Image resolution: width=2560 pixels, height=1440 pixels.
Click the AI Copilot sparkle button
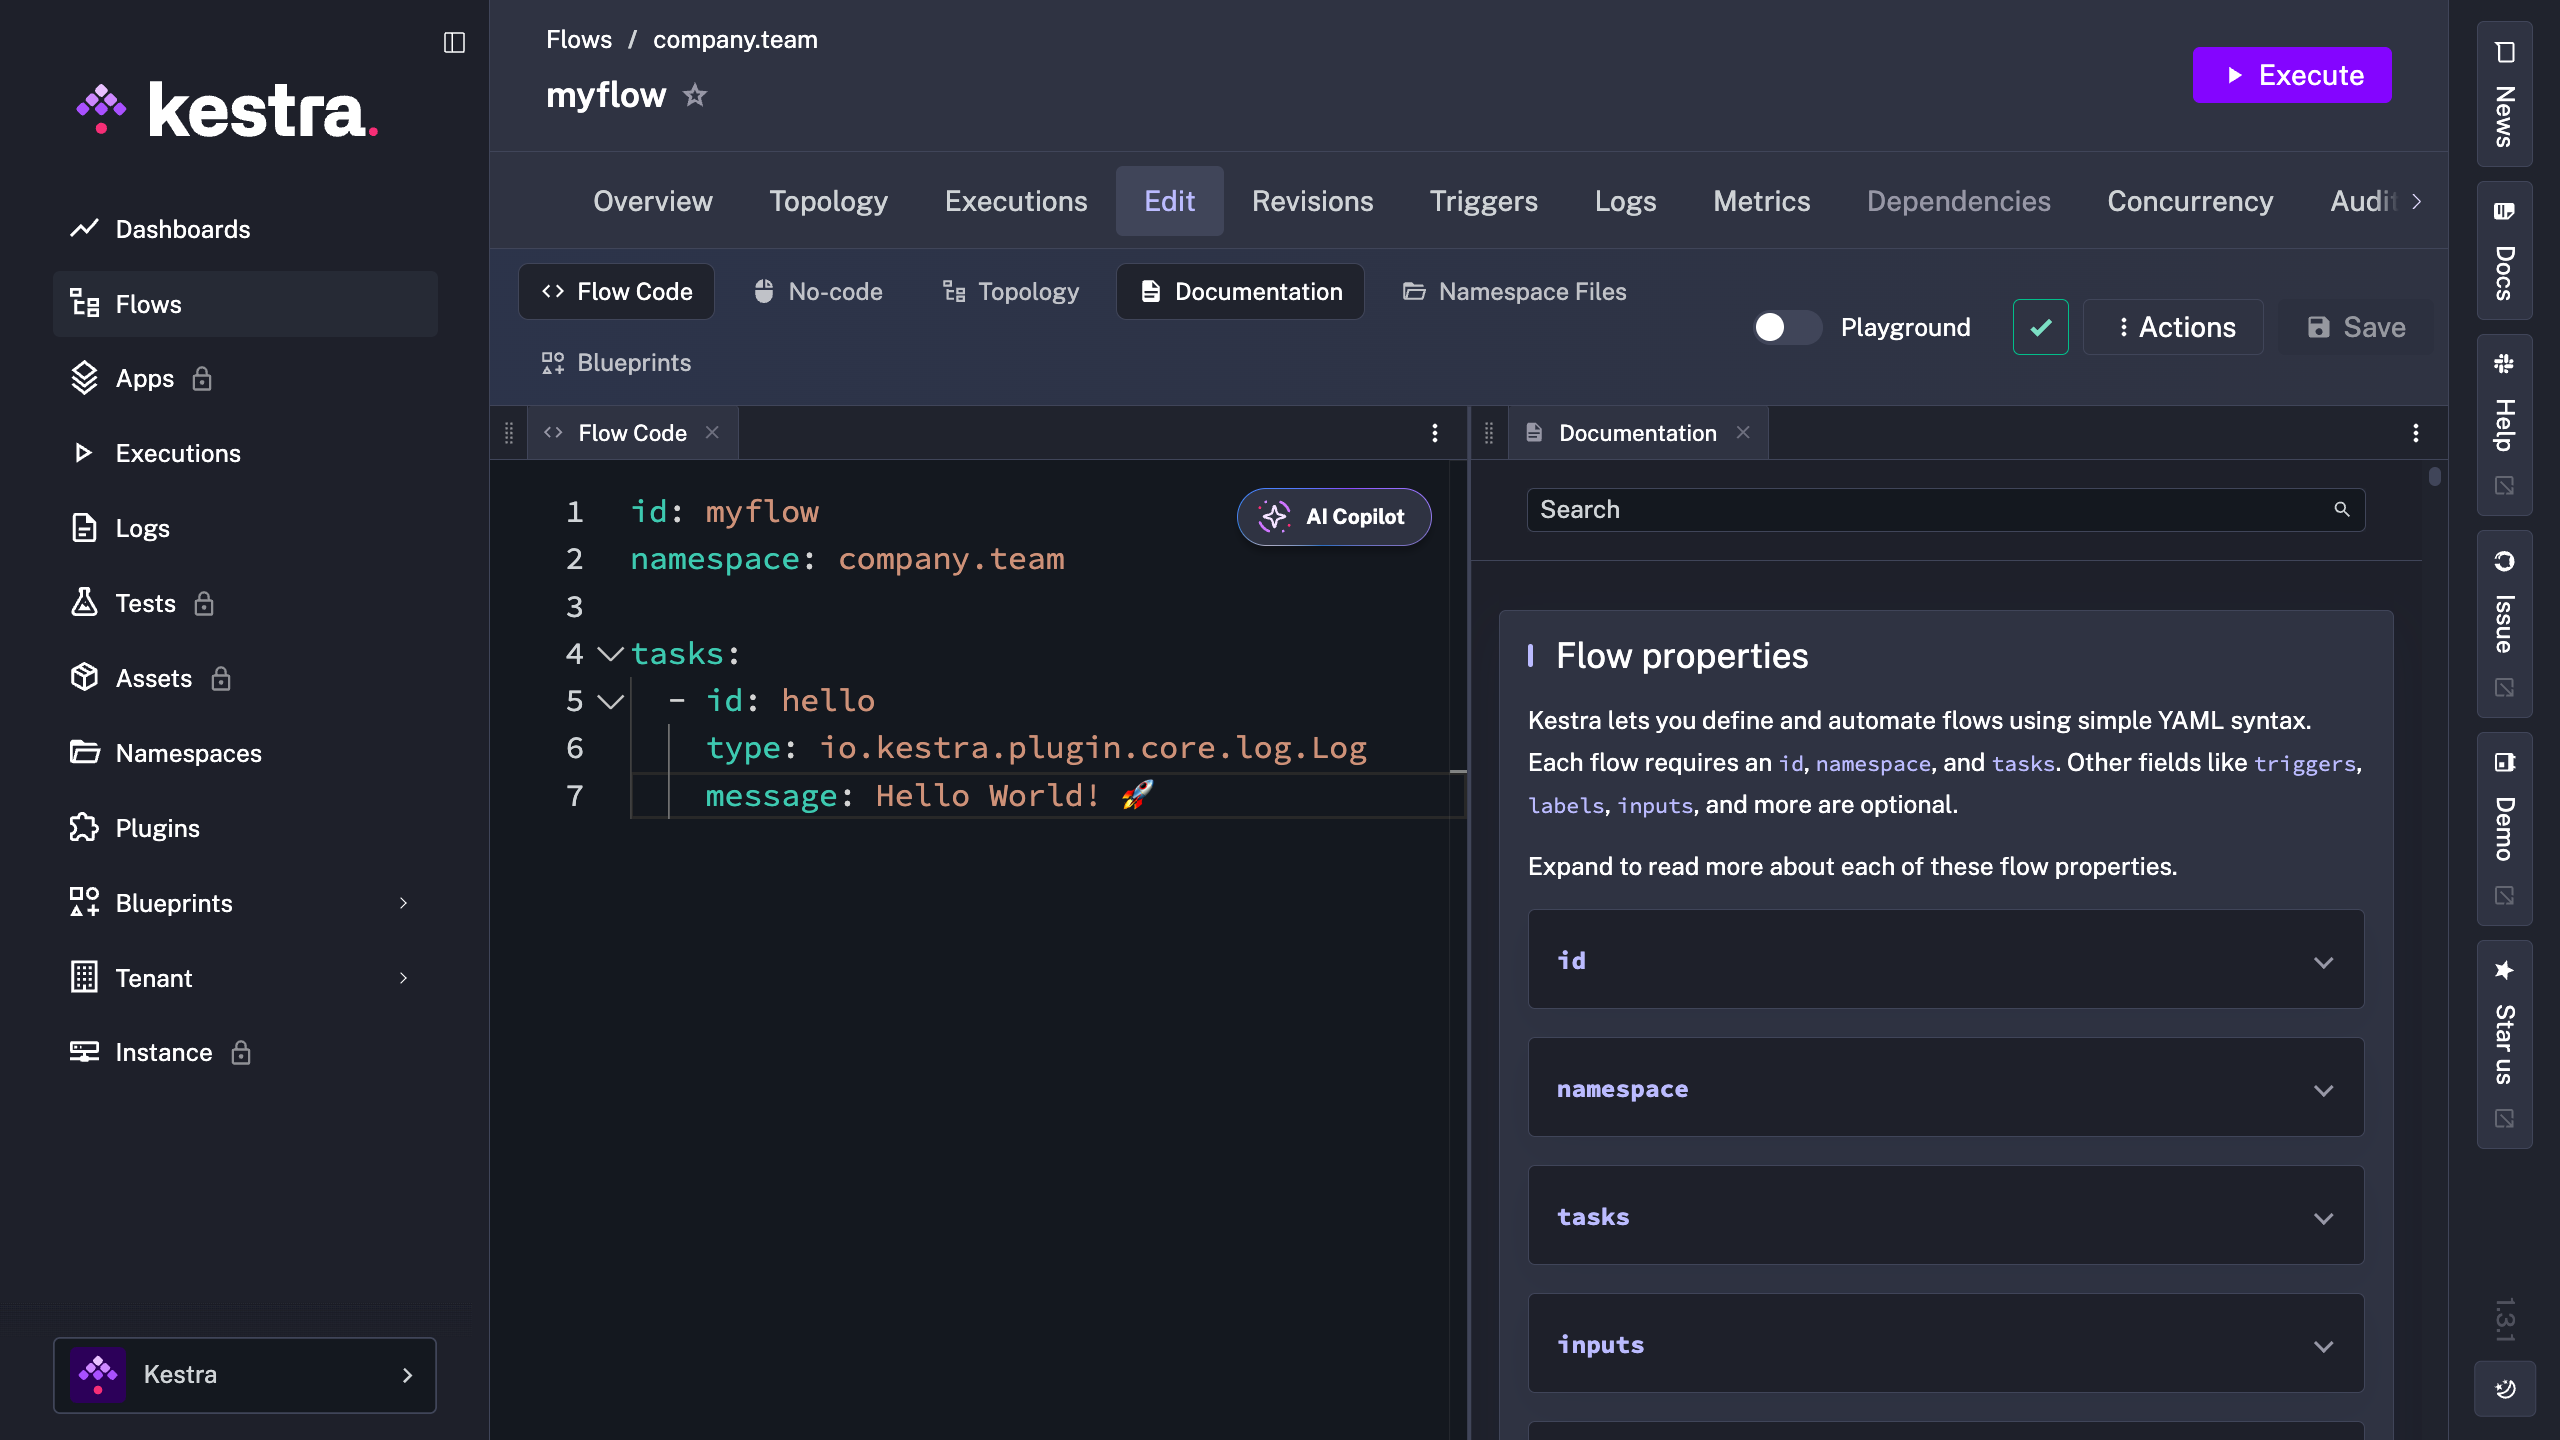tap(1333, 517)
